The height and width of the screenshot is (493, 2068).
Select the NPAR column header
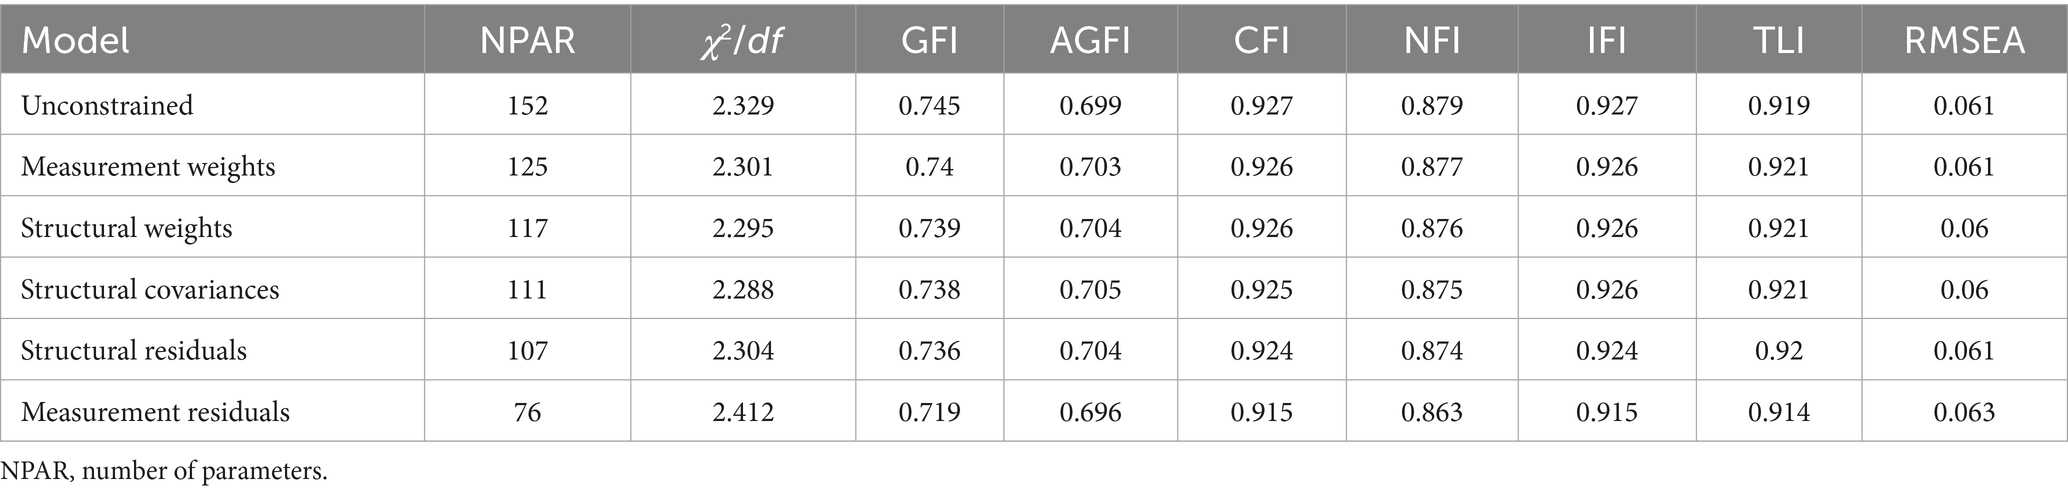click(527, 41)
